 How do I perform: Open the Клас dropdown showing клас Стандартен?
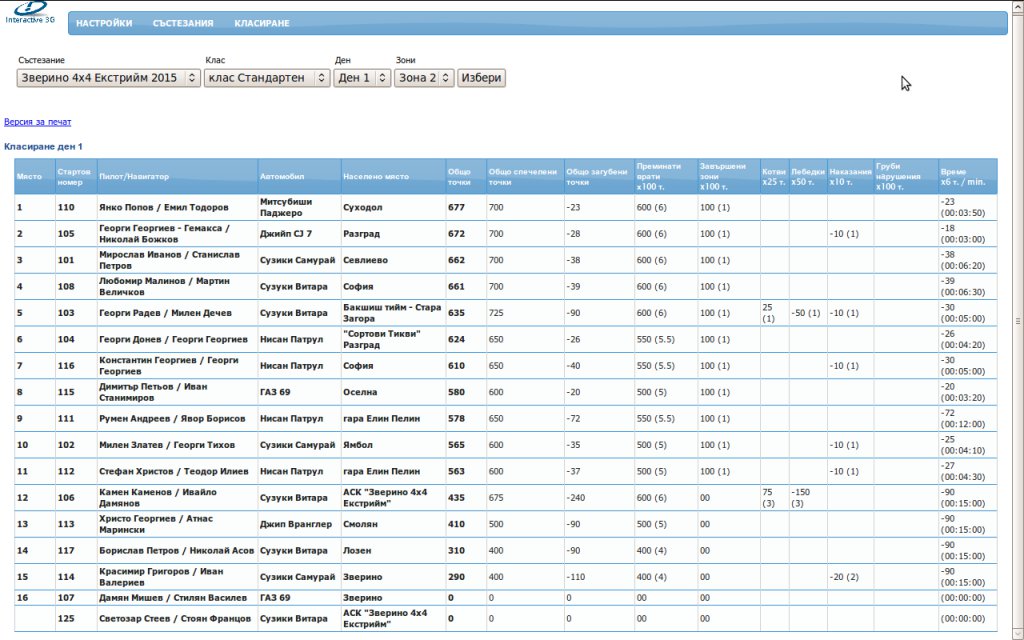266,78
